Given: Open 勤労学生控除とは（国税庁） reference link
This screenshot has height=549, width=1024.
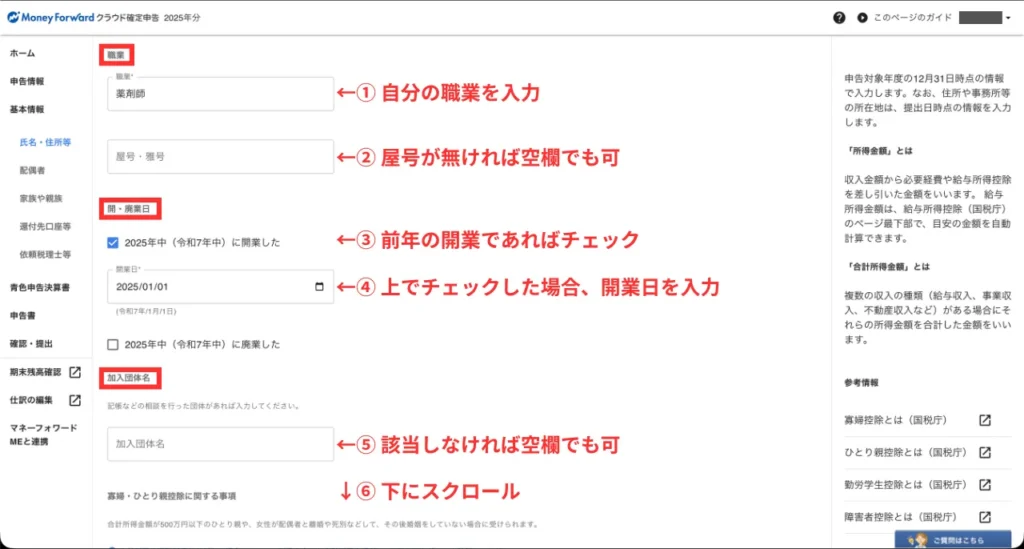Looking at the screenshot, I should 905,484.
